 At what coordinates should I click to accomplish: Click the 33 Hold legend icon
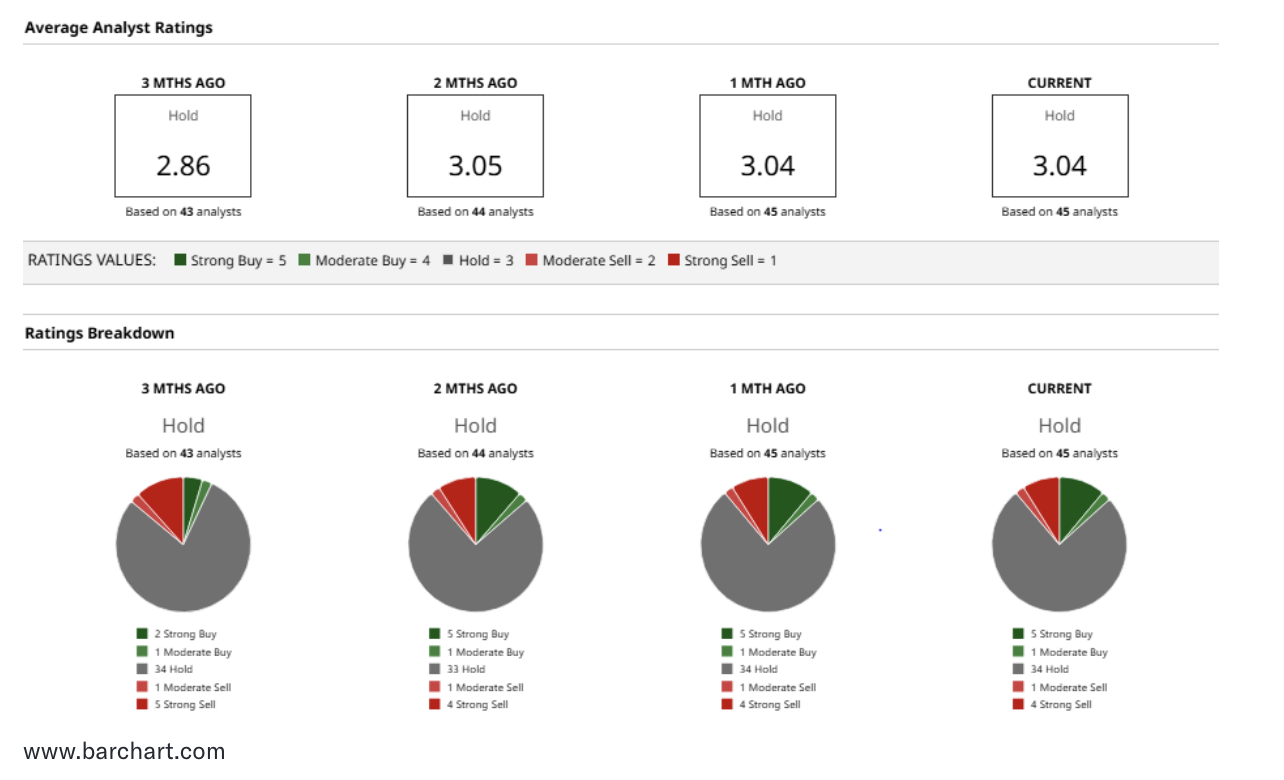[435, 669]
